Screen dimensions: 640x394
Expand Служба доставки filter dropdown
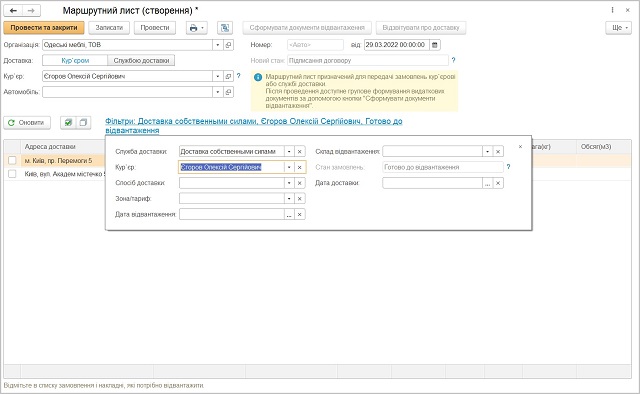coord(289,151)
